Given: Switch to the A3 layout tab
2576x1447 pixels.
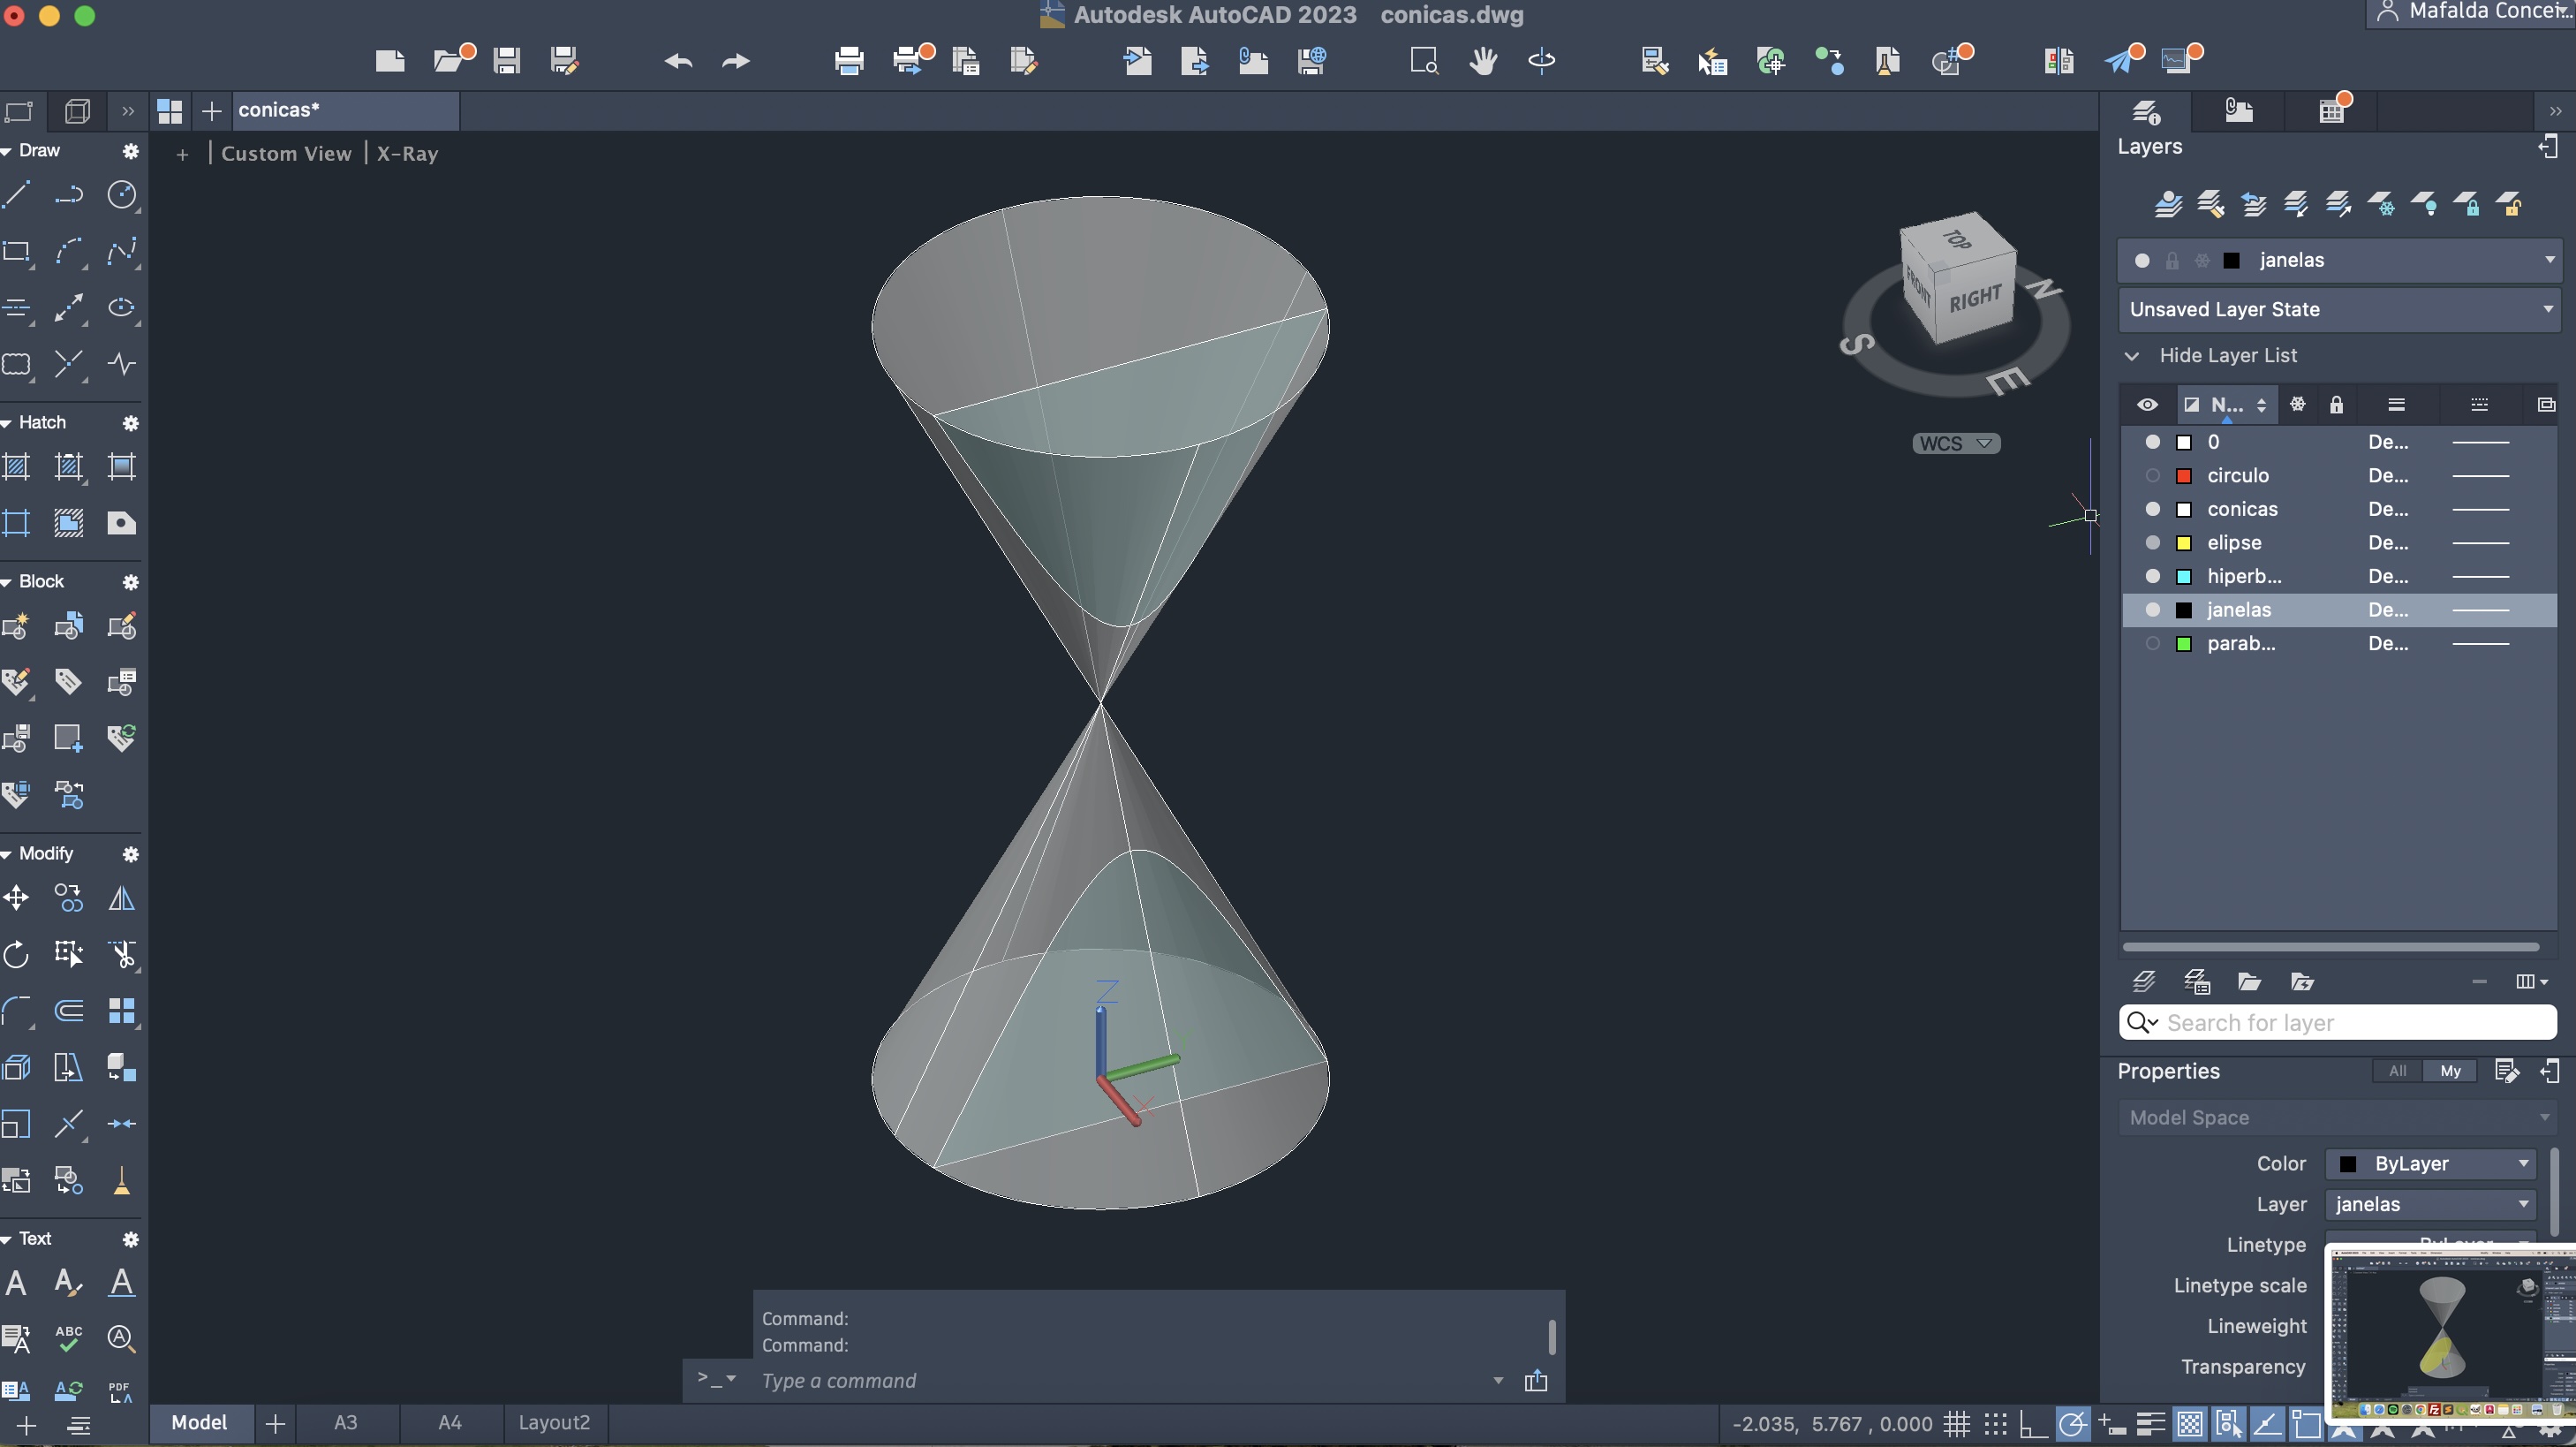Looking at the screenshot, I should 345,1422.
